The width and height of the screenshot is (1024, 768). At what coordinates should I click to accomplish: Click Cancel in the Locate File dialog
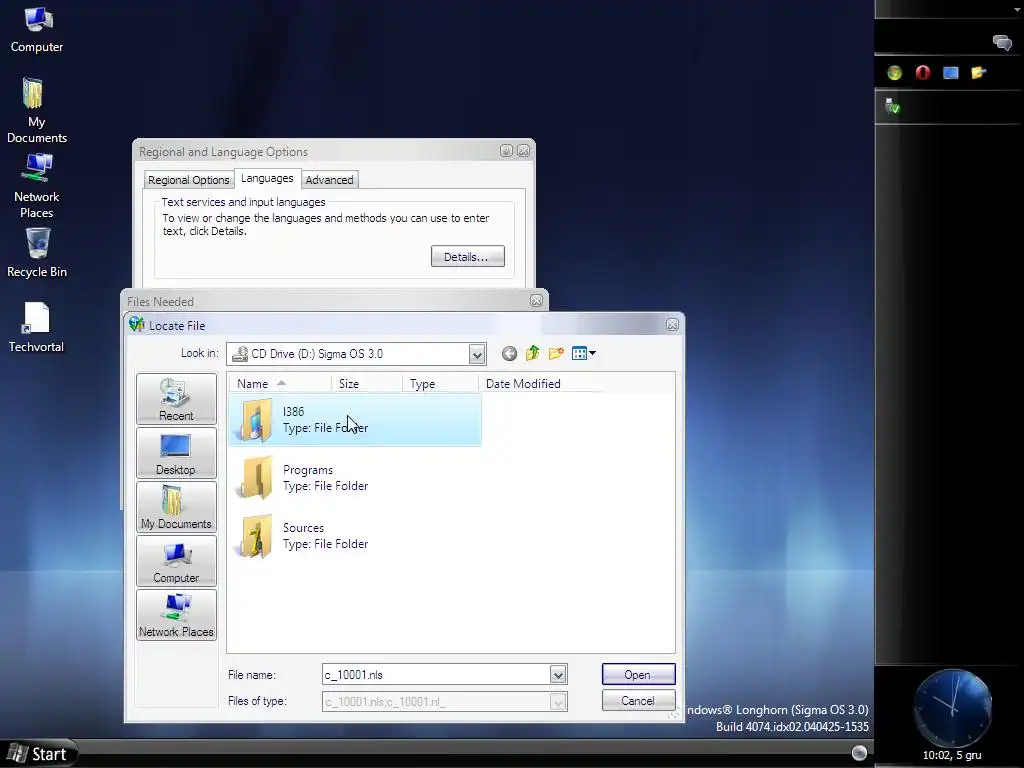[x=638, y=701]
